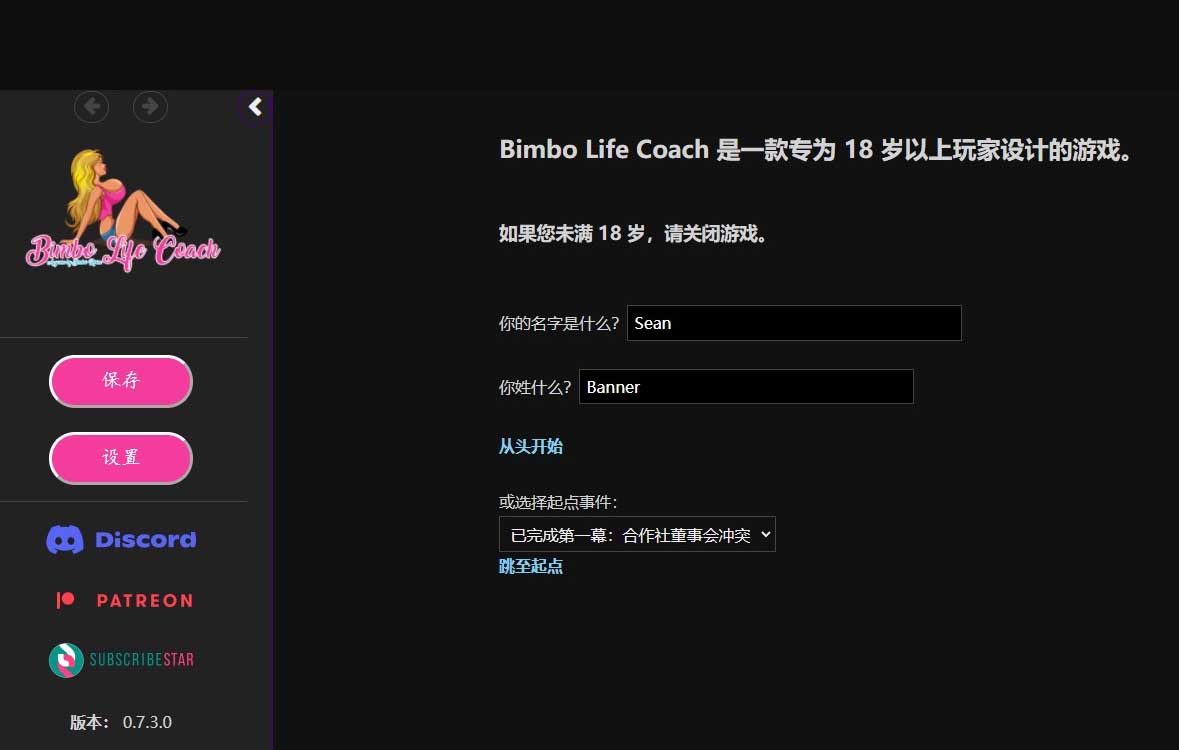Collapse the sidebar with the left chevron
The height and width of the screenshot is (750, 1179).
tap(254, 106)
